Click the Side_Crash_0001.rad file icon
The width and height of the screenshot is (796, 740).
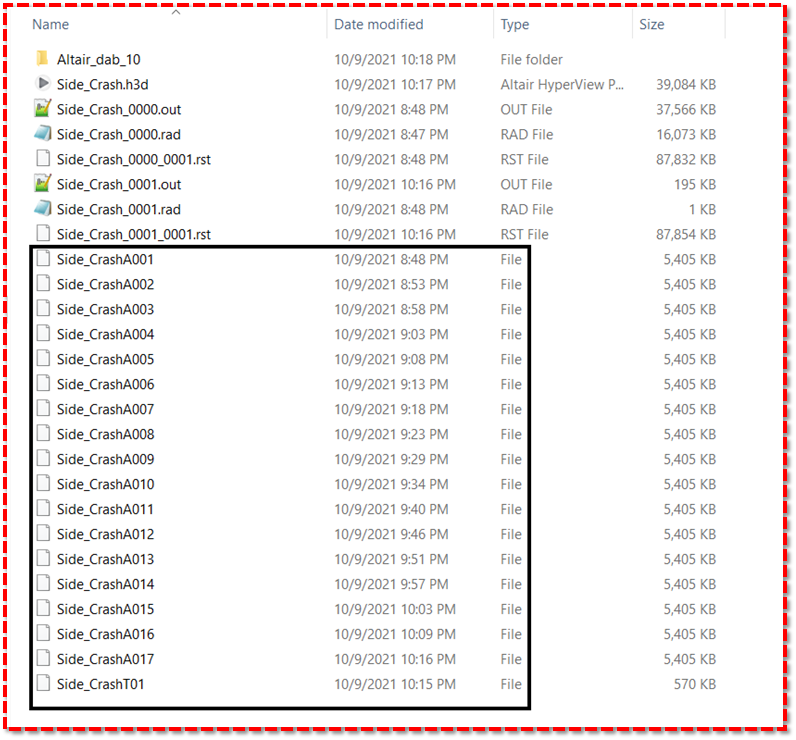(x=43, y=209)
